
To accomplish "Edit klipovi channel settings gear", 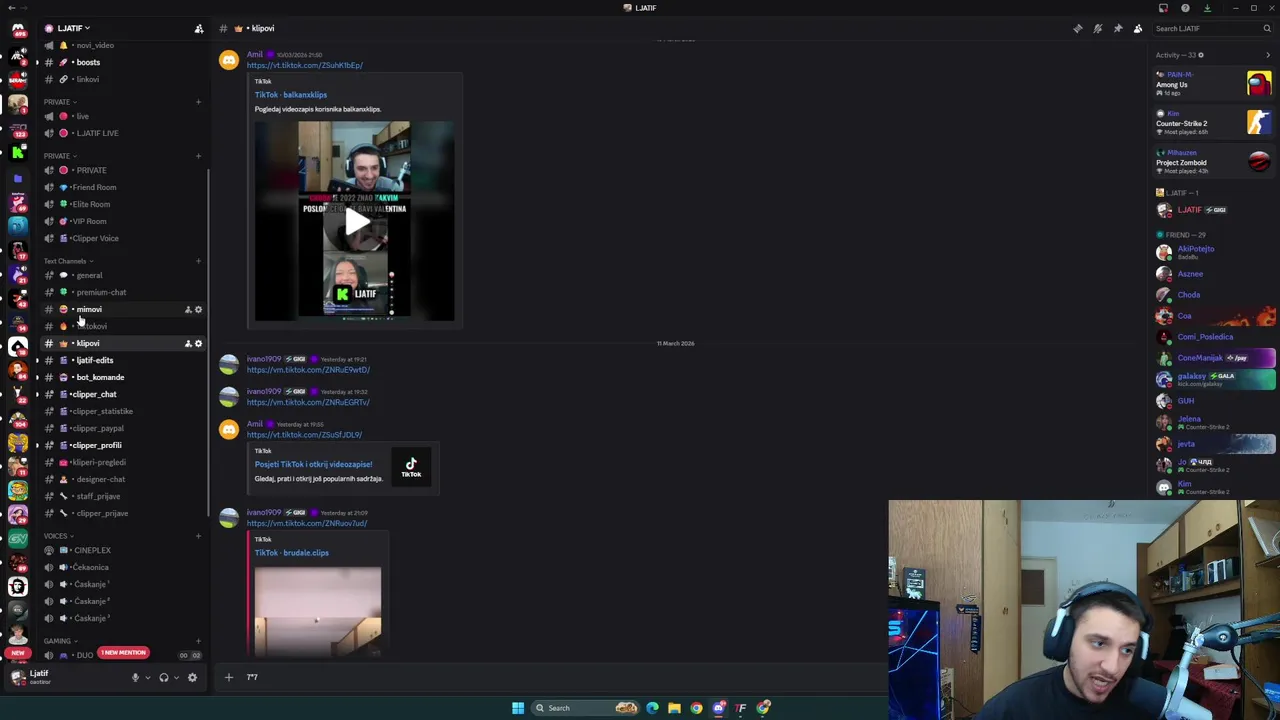I will pos(198,343).
